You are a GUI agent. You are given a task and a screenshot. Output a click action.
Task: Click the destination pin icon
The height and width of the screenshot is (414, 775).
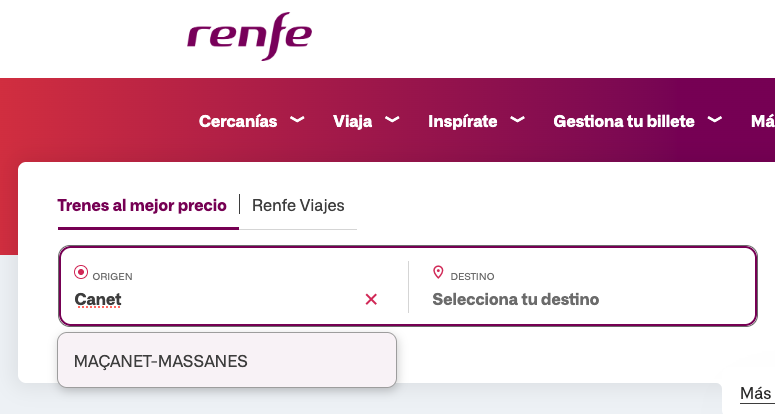(x=438, y=272)
